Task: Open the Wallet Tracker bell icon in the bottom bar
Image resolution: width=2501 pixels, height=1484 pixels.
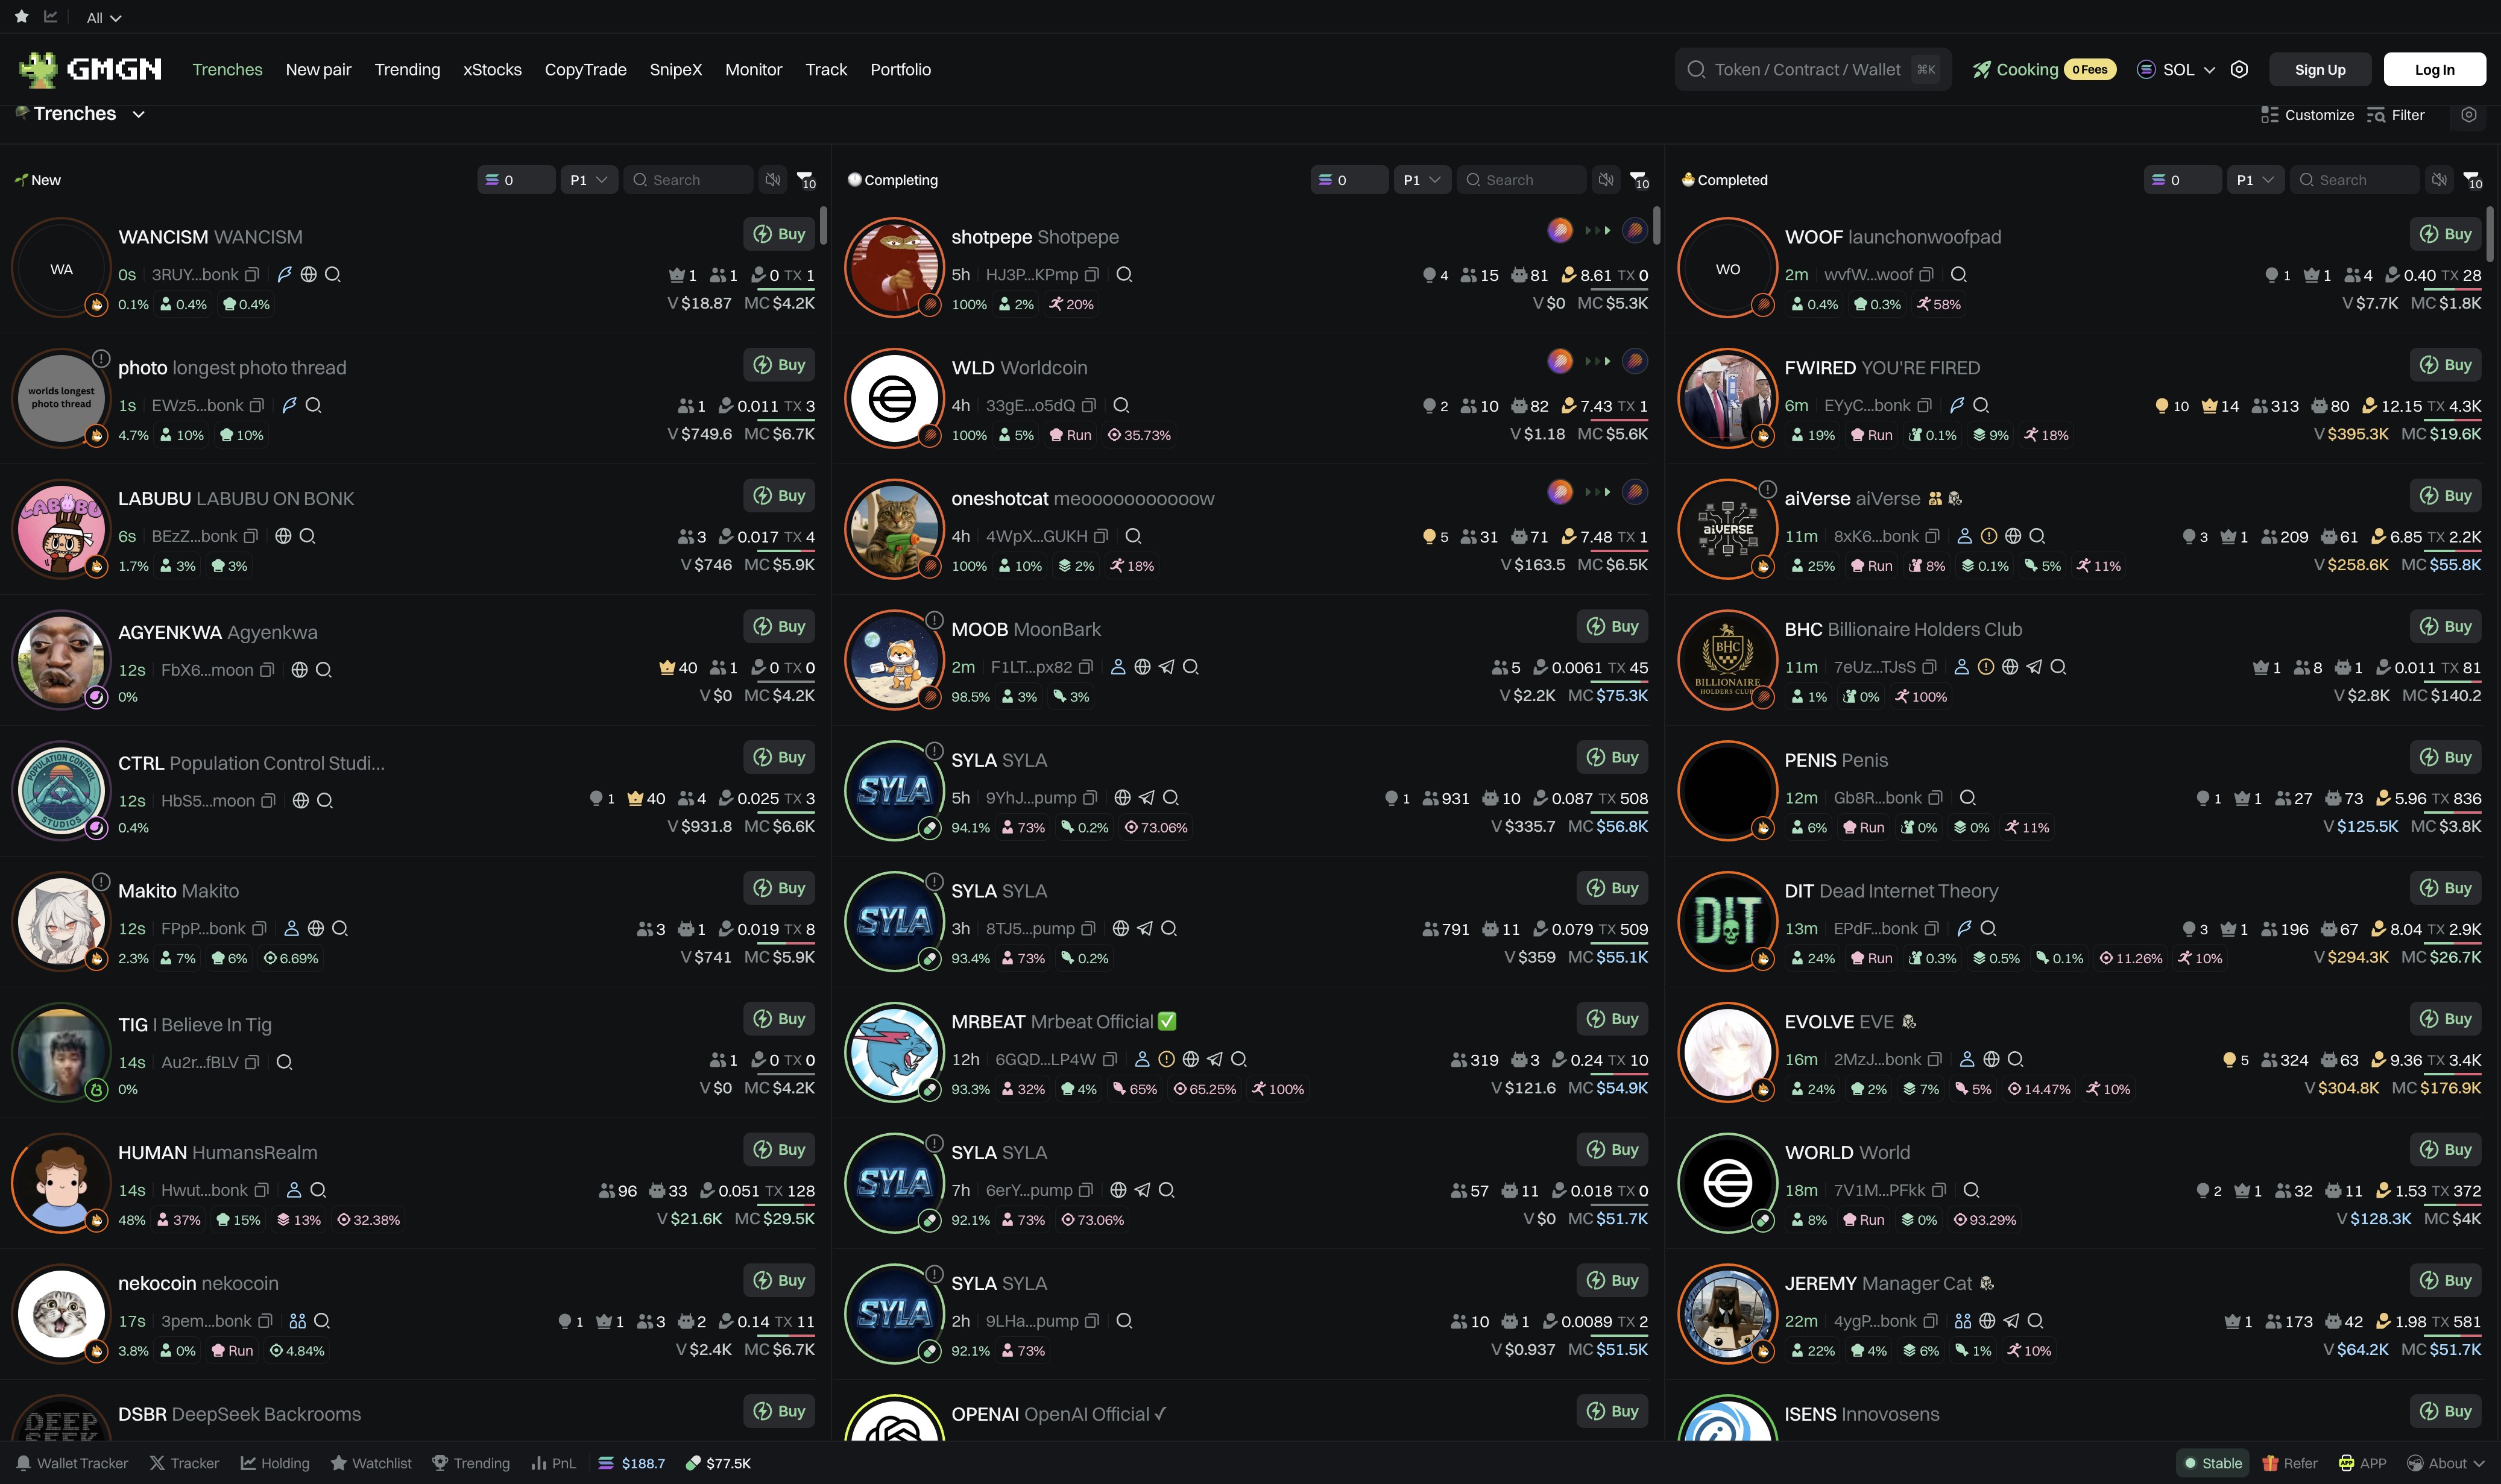Action: (23, 1463)
